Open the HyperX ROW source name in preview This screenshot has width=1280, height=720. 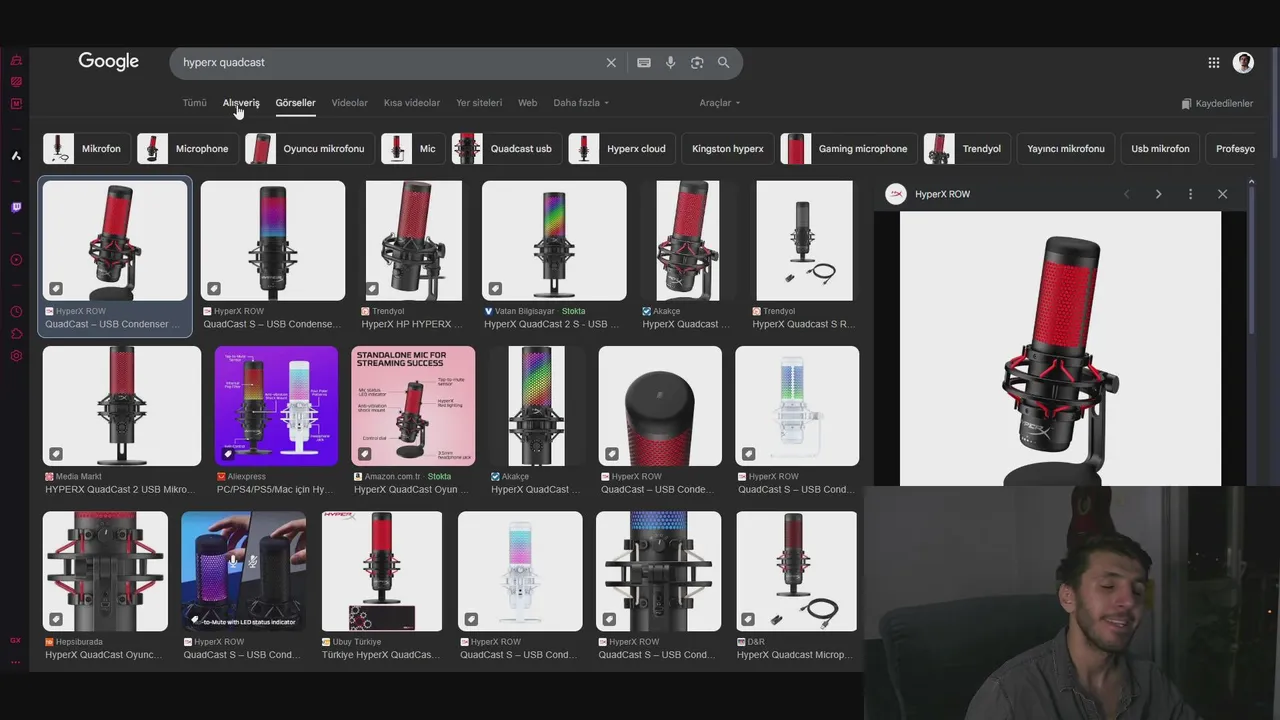(x=942, y=194)
